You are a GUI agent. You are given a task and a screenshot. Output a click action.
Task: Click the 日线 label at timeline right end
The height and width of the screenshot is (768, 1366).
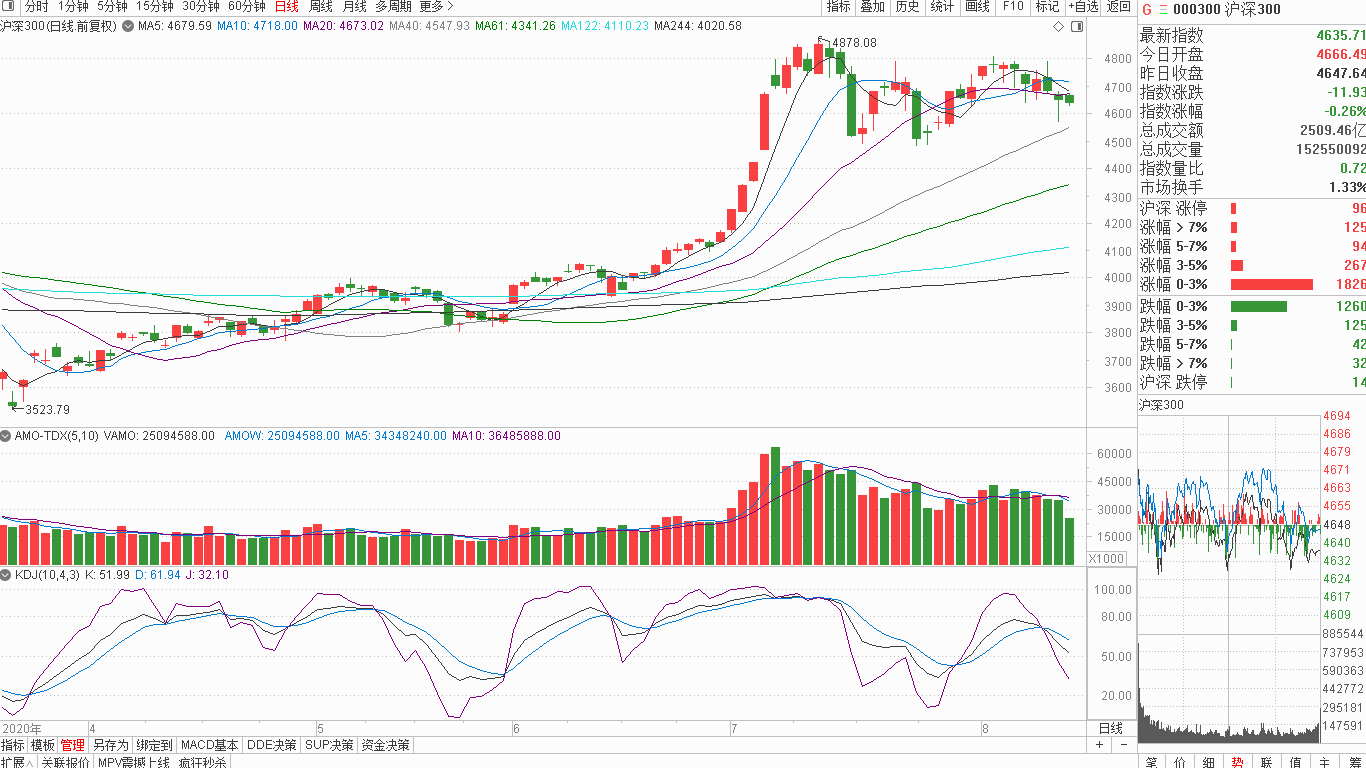tap(1111, 728)
